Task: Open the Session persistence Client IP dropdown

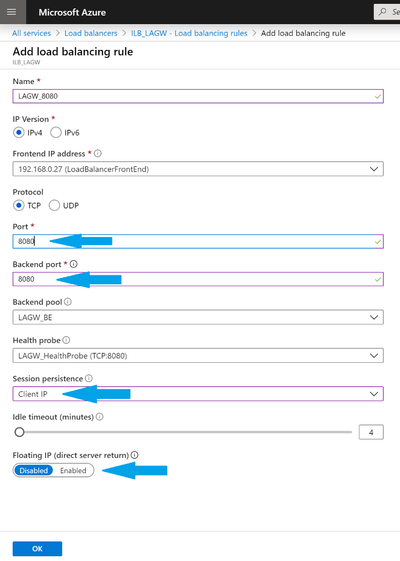Action: [198, 394]
